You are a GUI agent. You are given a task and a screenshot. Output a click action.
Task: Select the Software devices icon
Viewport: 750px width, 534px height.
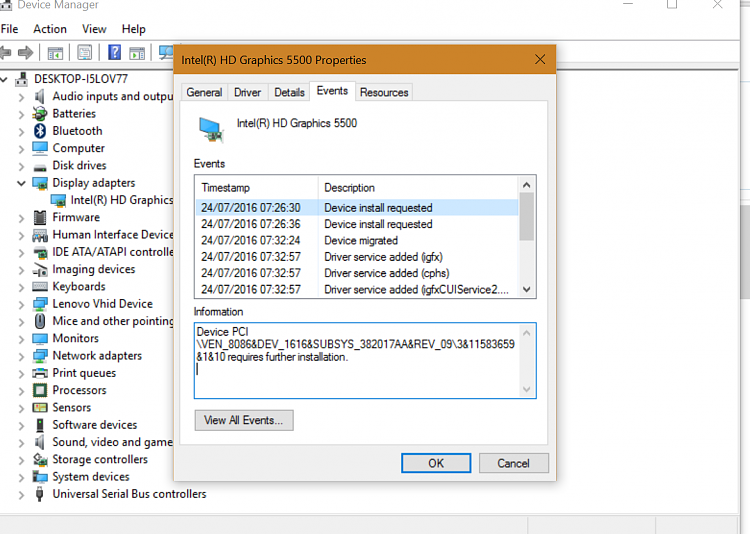pos(40,425)
